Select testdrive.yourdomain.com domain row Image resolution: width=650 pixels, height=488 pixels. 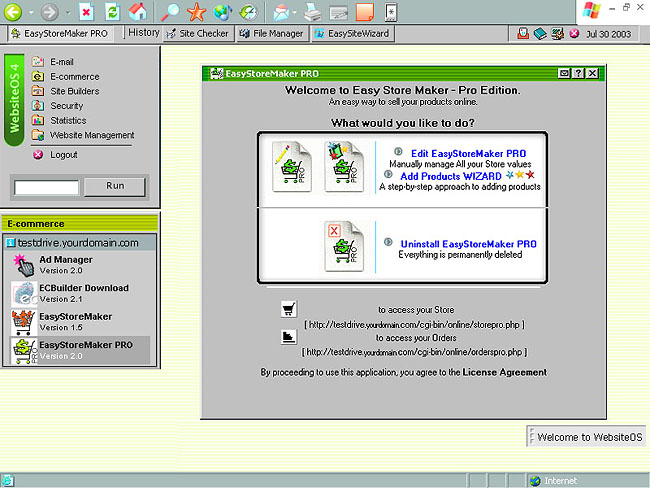(x=80, y=243)
